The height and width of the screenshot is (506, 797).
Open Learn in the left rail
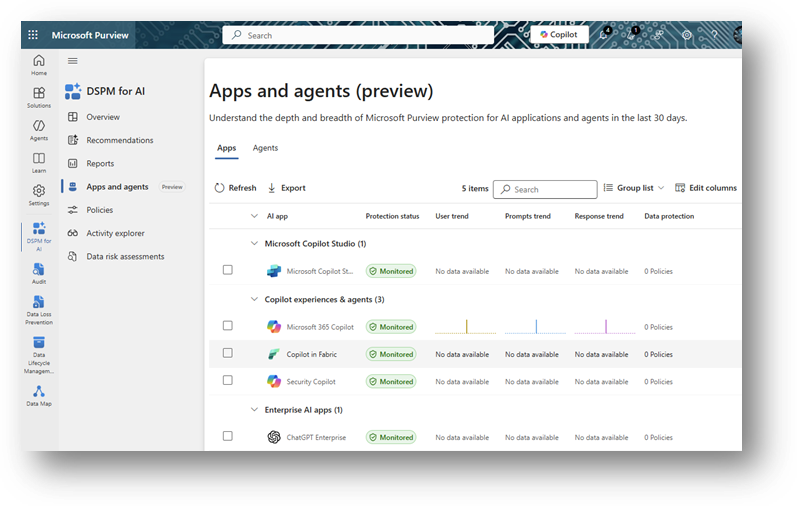(39, 163)
